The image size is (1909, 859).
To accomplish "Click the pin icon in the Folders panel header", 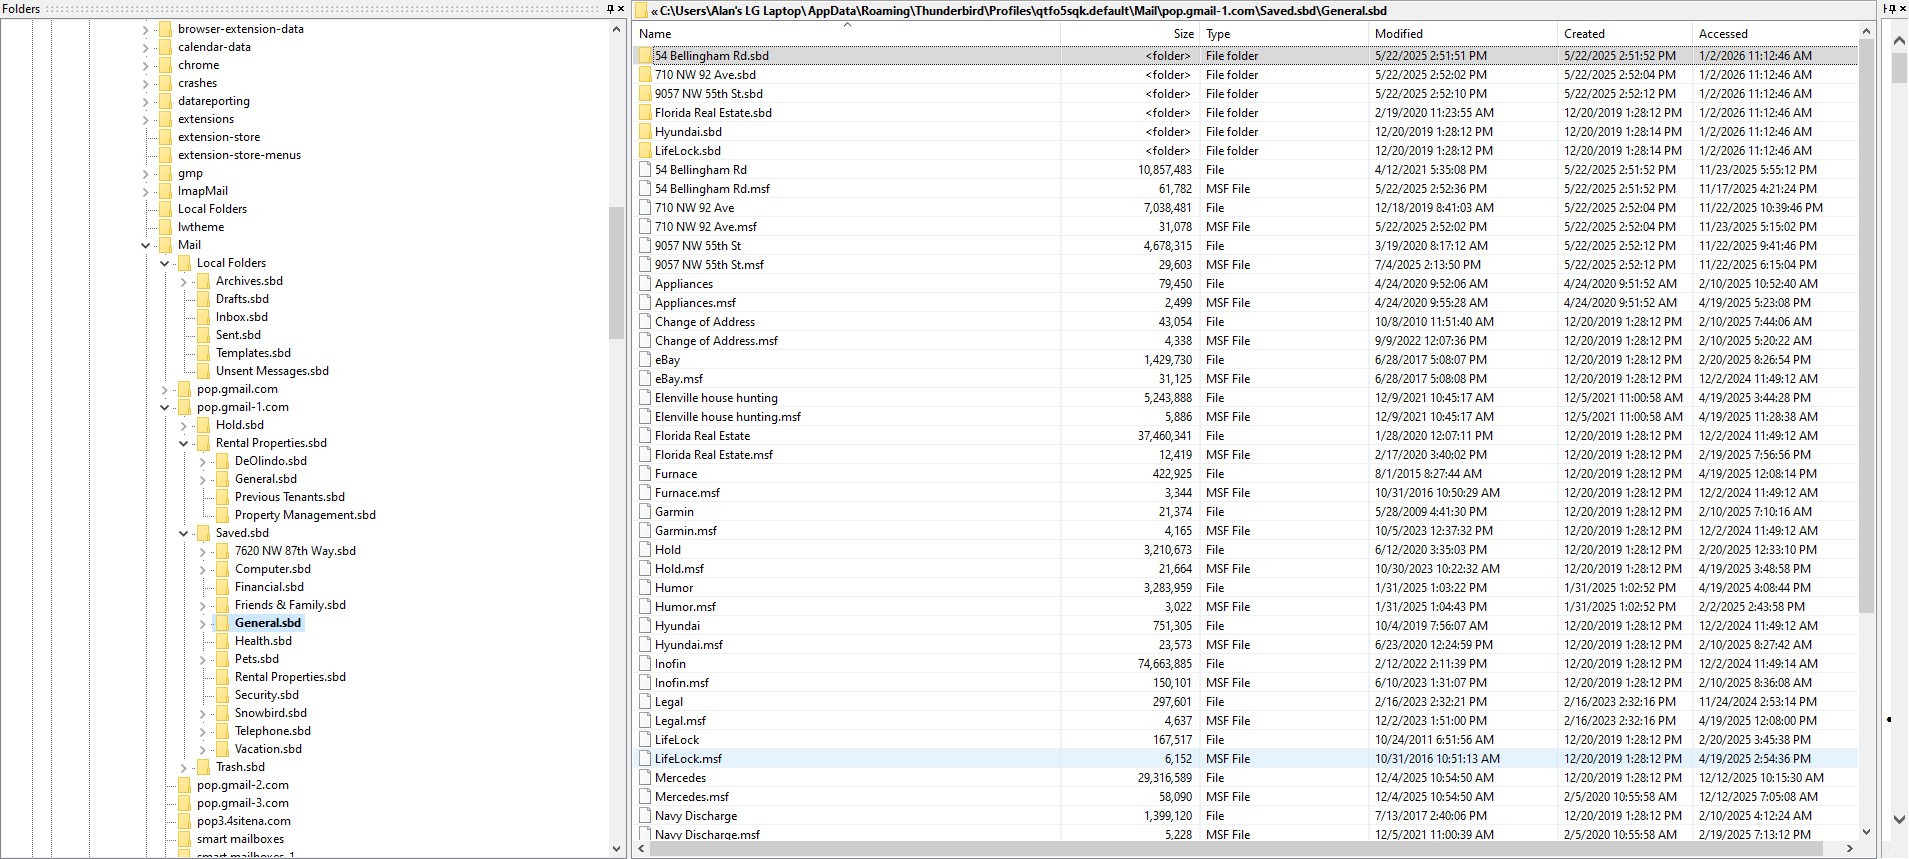I will pyautogui.click(x=610, y=9).
